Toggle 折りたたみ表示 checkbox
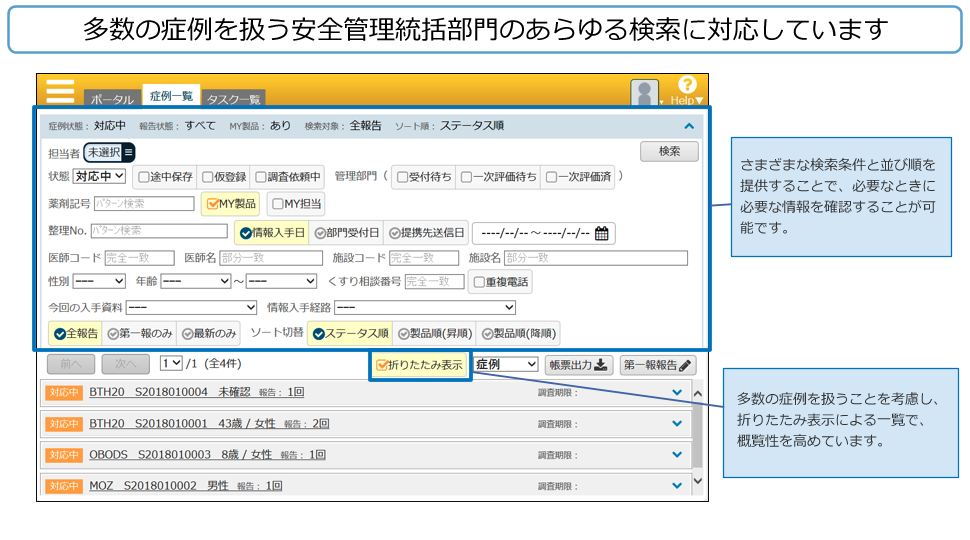970x540 pixels. (x=382, y=365)
